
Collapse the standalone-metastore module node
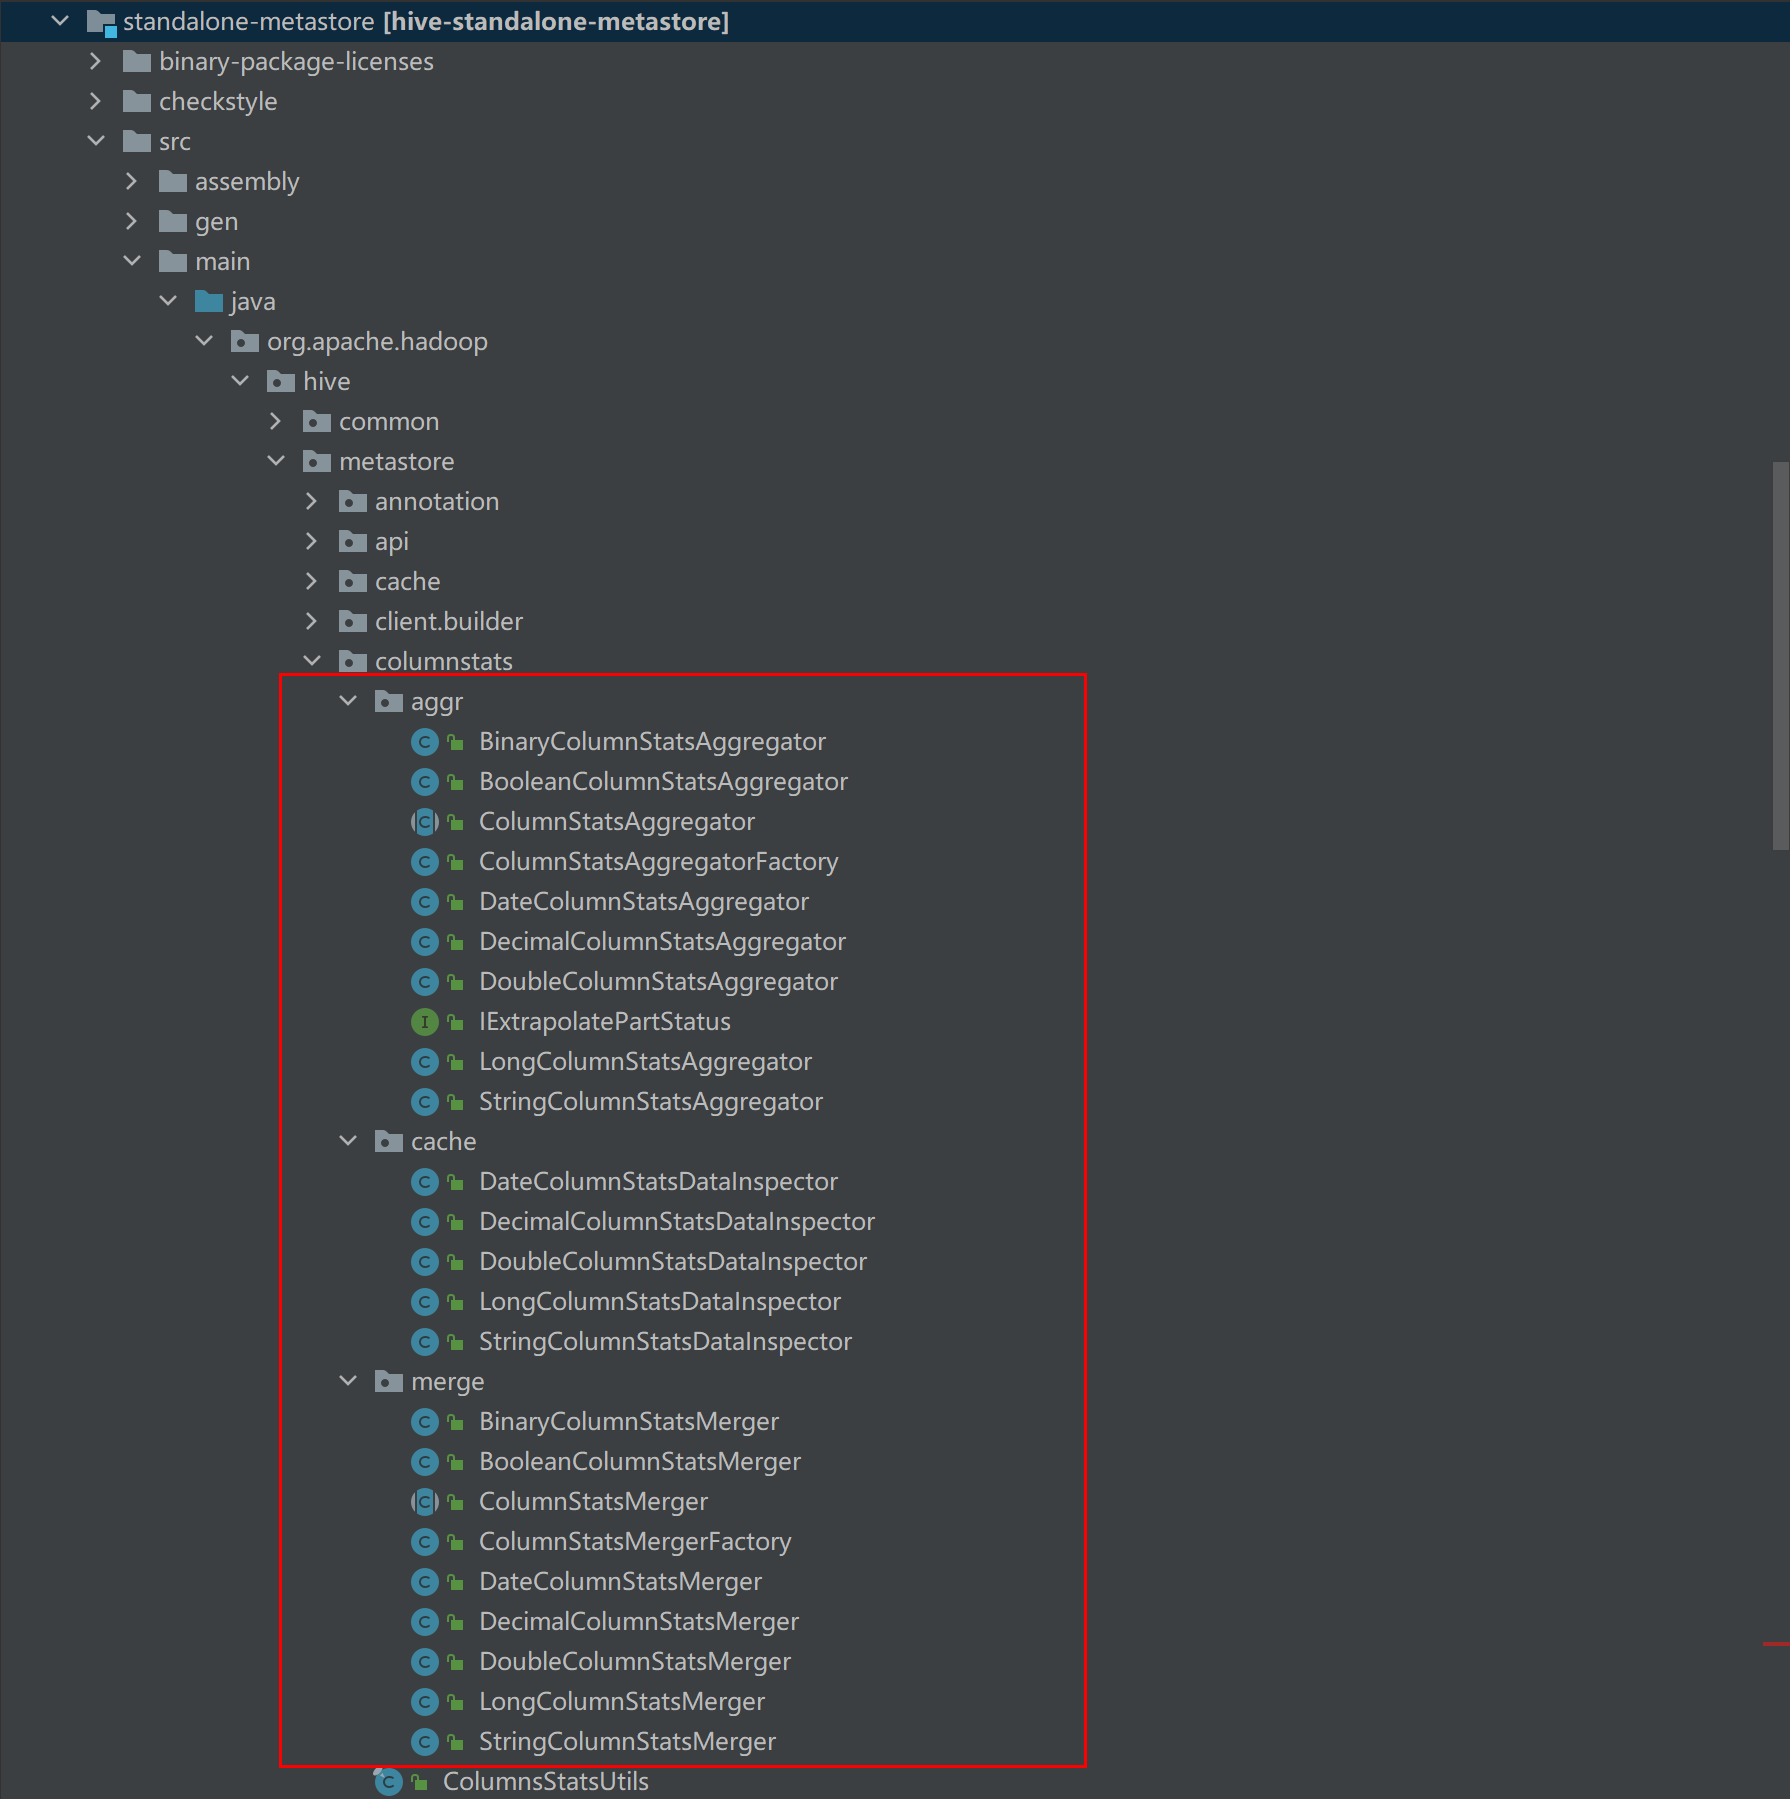(60, 21)
